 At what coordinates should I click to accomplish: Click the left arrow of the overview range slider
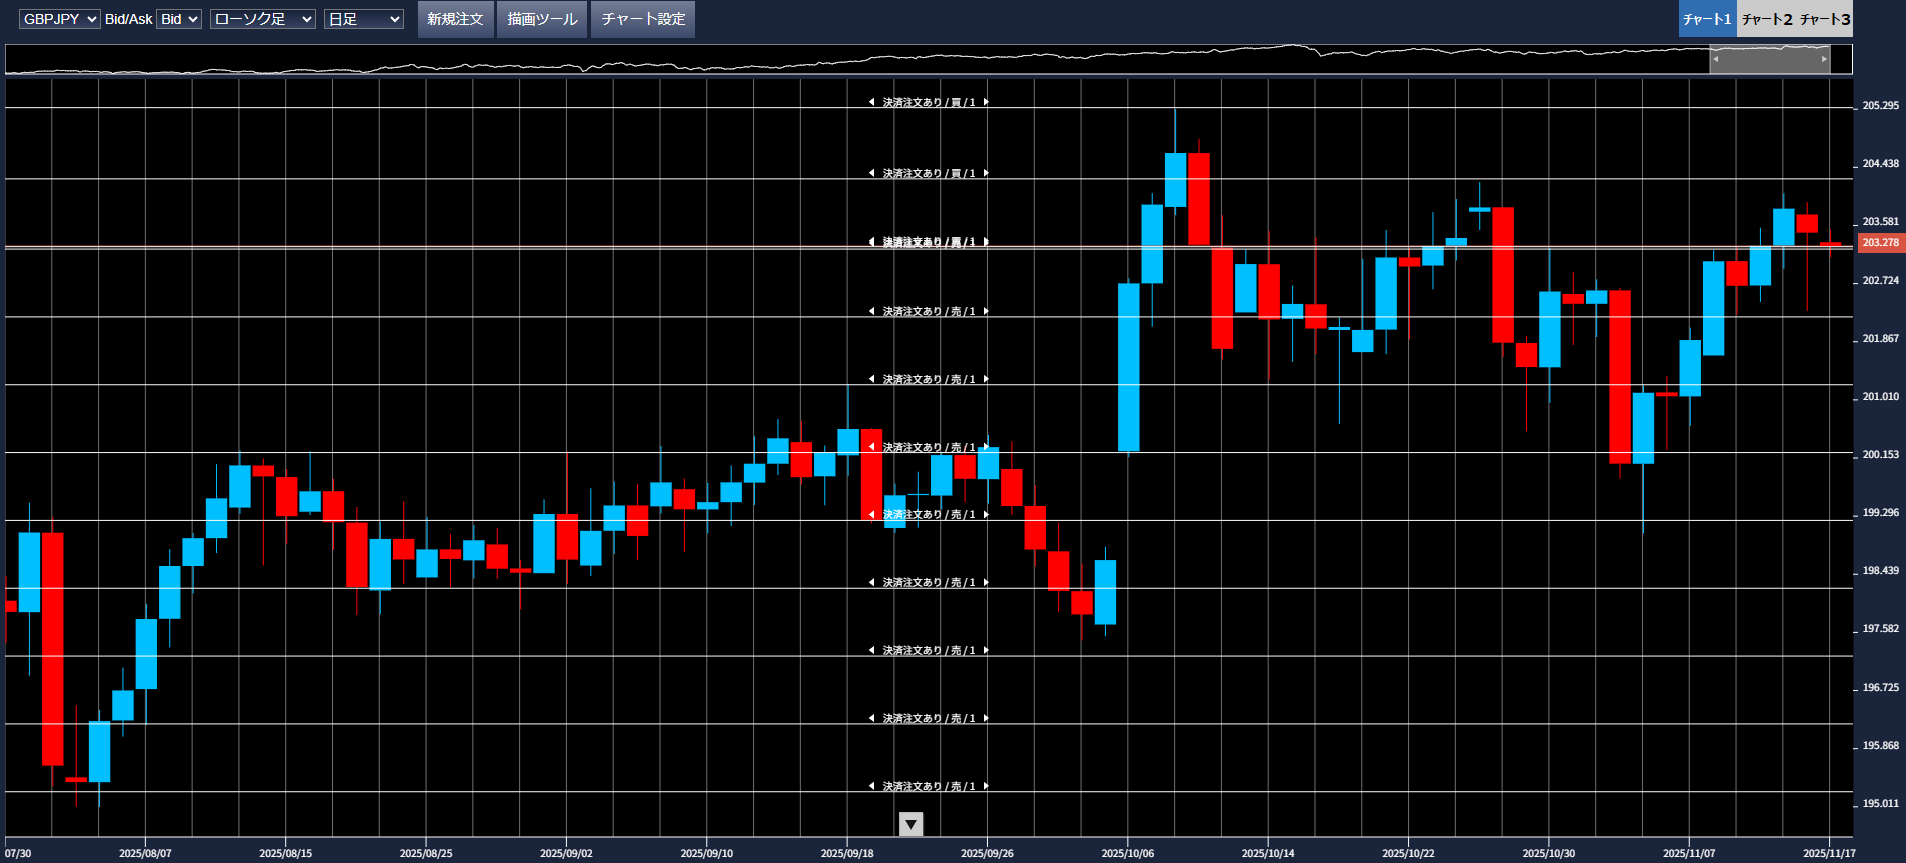coord(1716,59)
